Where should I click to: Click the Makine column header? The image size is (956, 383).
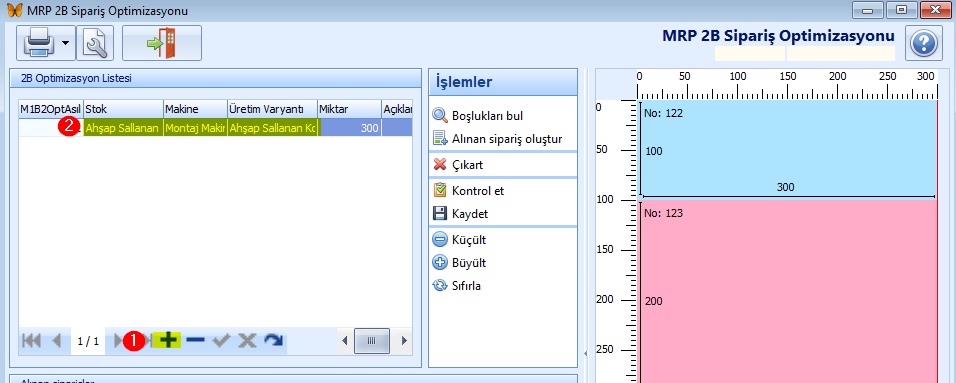click(x=195, y=109)
